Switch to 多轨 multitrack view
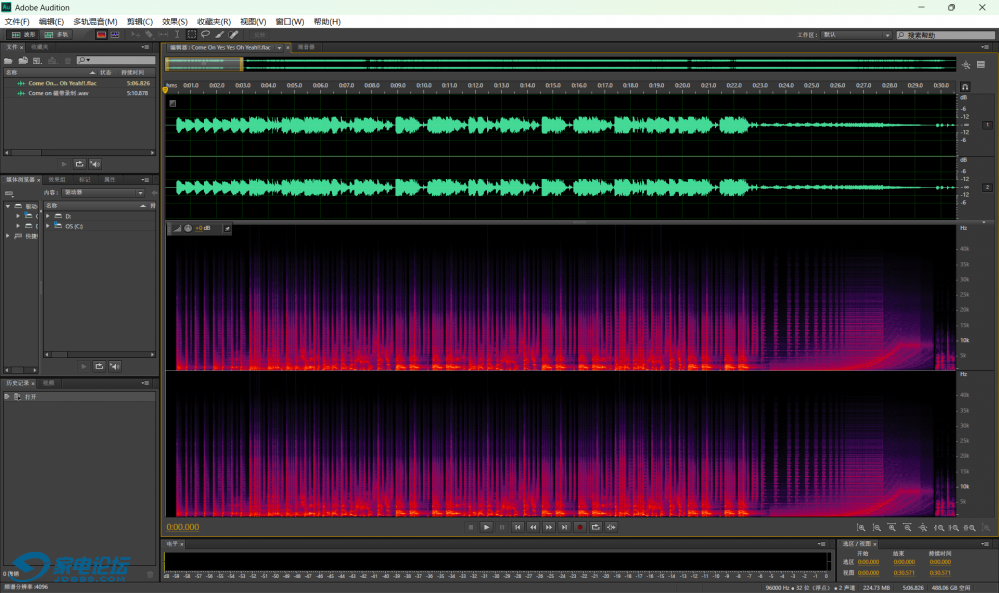The width and height of the screenshot is (999, 593). [x=56, y=34]
